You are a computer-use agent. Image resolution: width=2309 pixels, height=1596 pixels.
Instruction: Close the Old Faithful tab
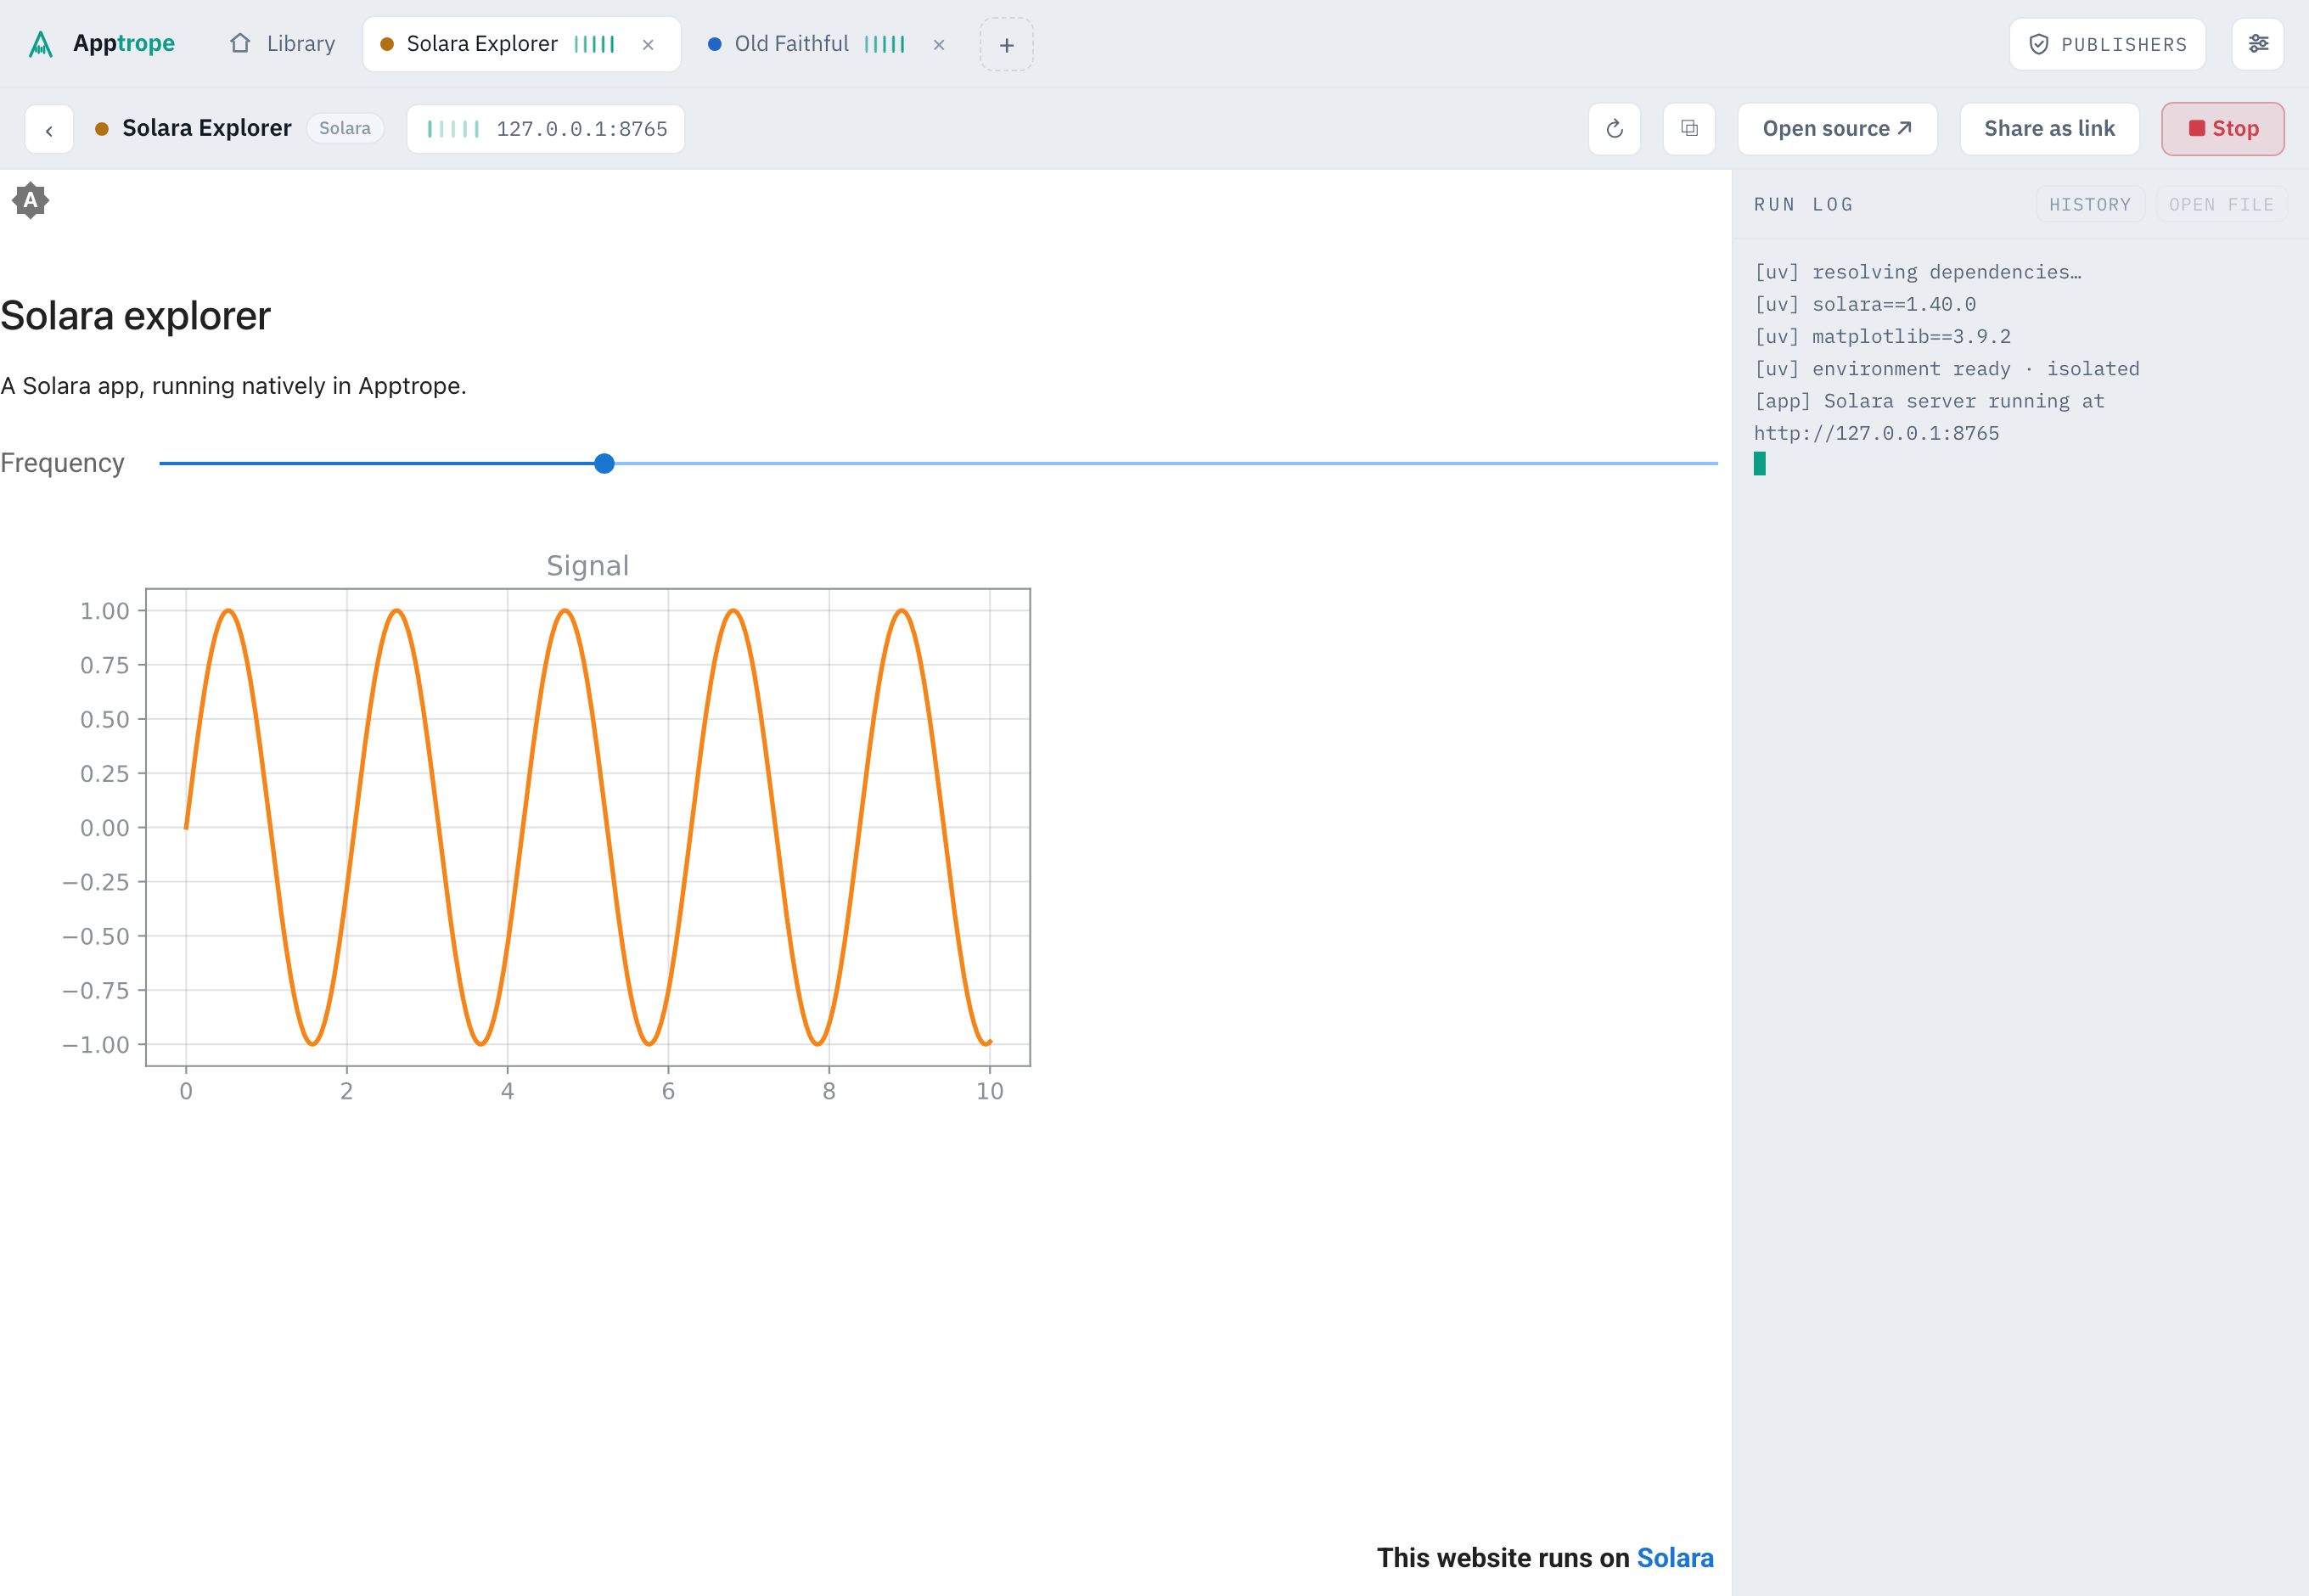pyautogui.click(x=939, y=45)
